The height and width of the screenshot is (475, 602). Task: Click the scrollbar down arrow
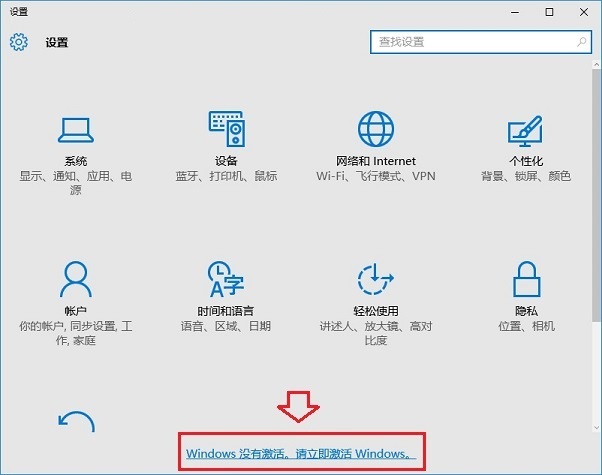pos(596,427)
